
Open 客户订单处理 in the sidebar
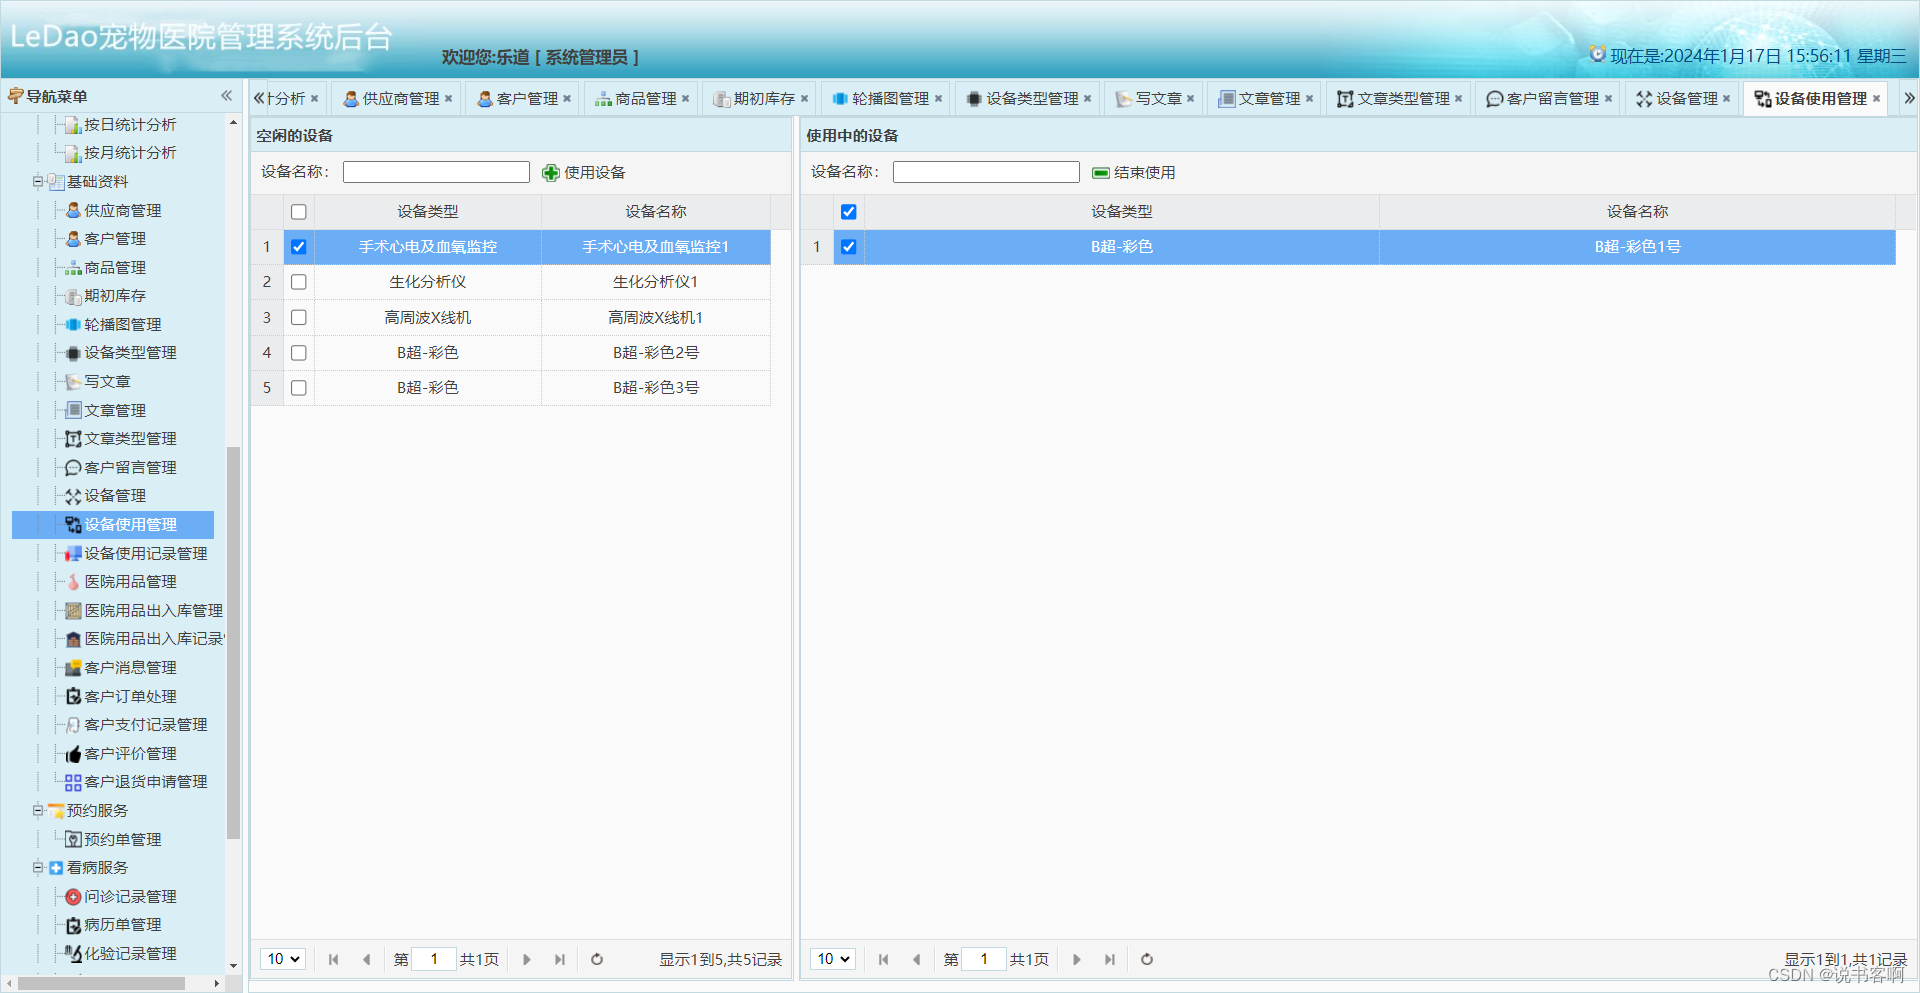[130, 696]
